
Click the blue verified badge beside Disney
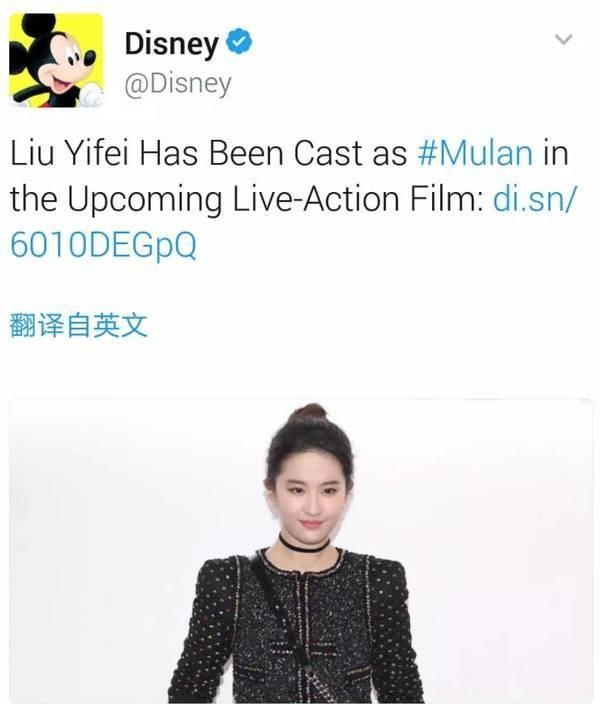(x=238, y=41)
